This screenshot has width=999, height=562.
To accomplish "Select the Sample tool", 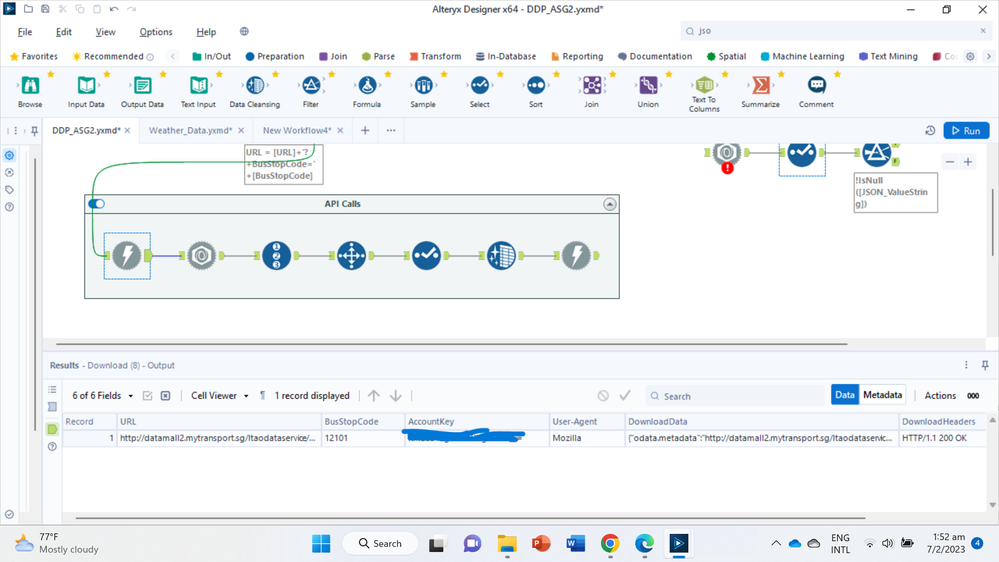I will (423, 85).
